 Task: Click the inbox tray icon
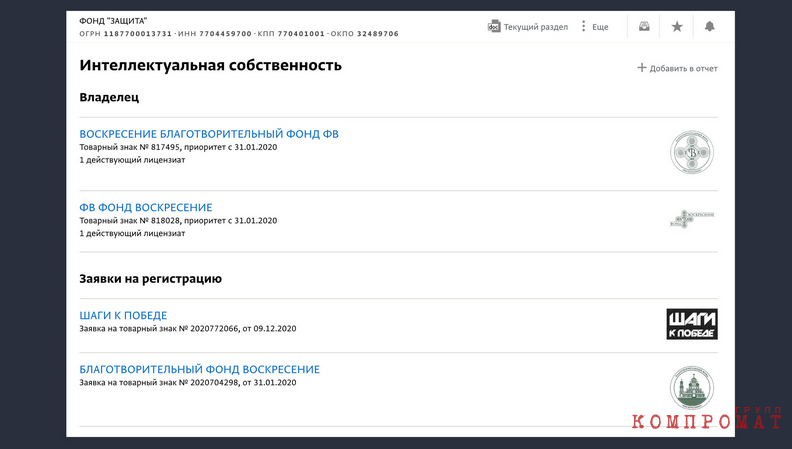coord(644,26)
